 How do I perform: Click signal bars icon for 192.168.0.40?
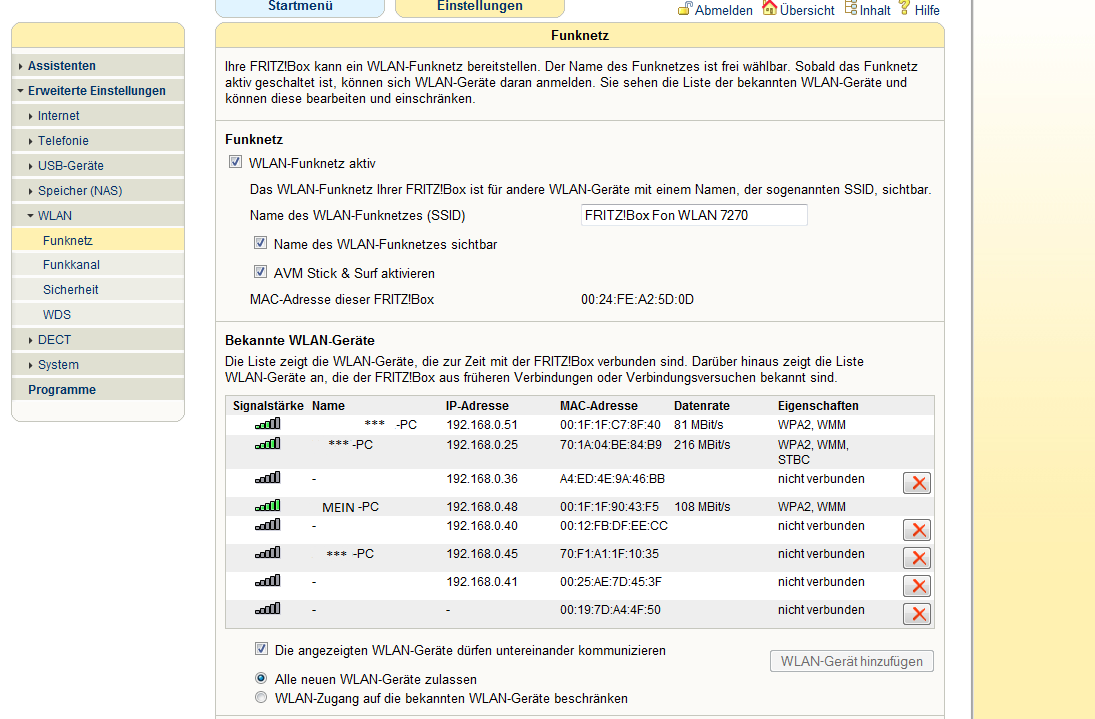coord(267,525)
